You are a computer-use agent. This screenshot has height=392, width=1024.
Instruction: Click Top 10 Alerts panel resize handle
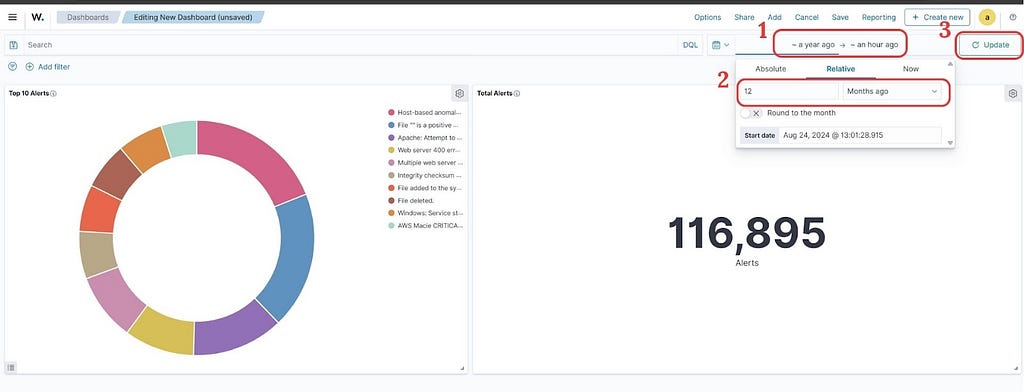(462, 368)
